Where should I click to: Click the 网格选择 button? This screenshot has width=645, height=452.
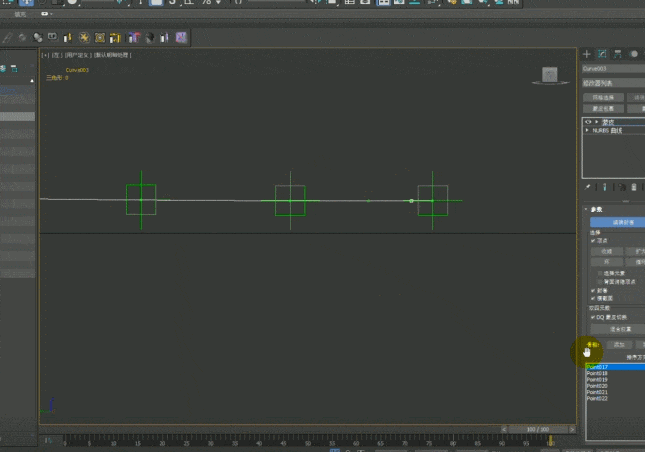603,97
